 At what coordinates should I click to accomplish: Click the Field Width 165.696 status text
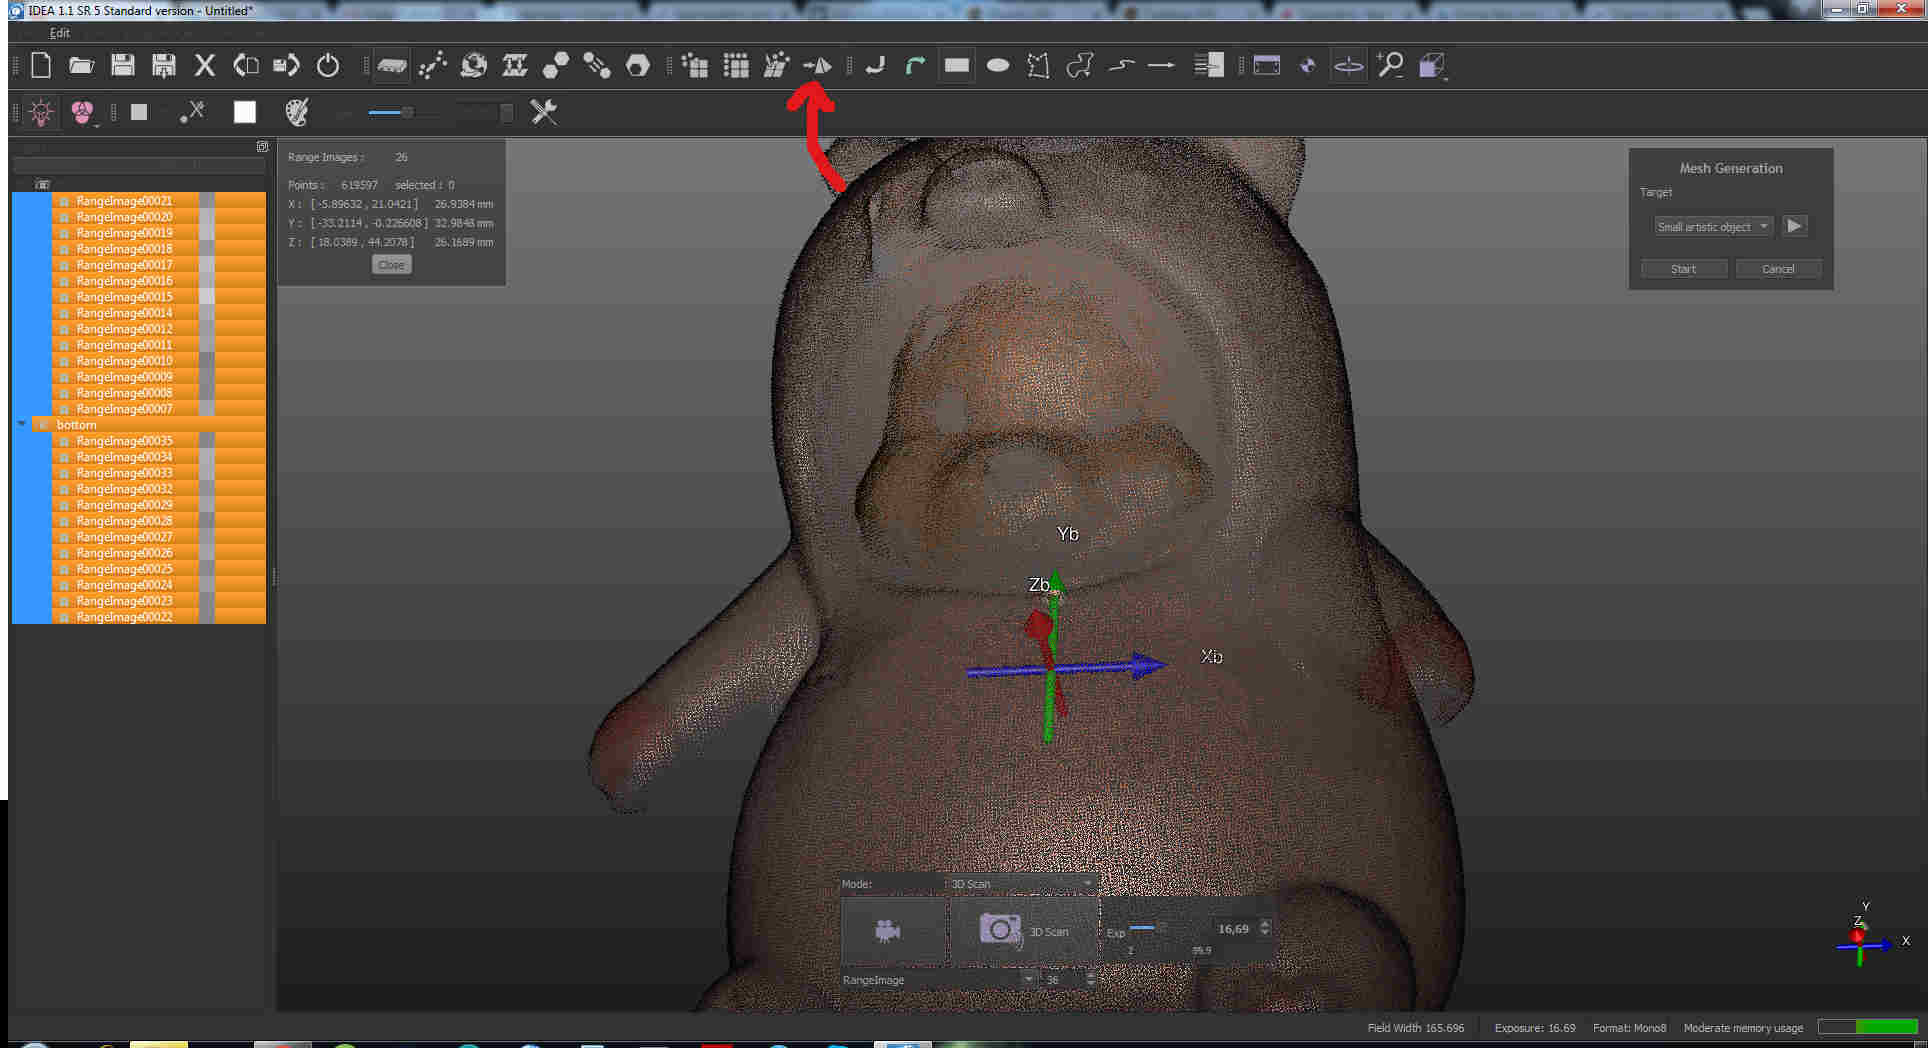coord(1415,1028)
